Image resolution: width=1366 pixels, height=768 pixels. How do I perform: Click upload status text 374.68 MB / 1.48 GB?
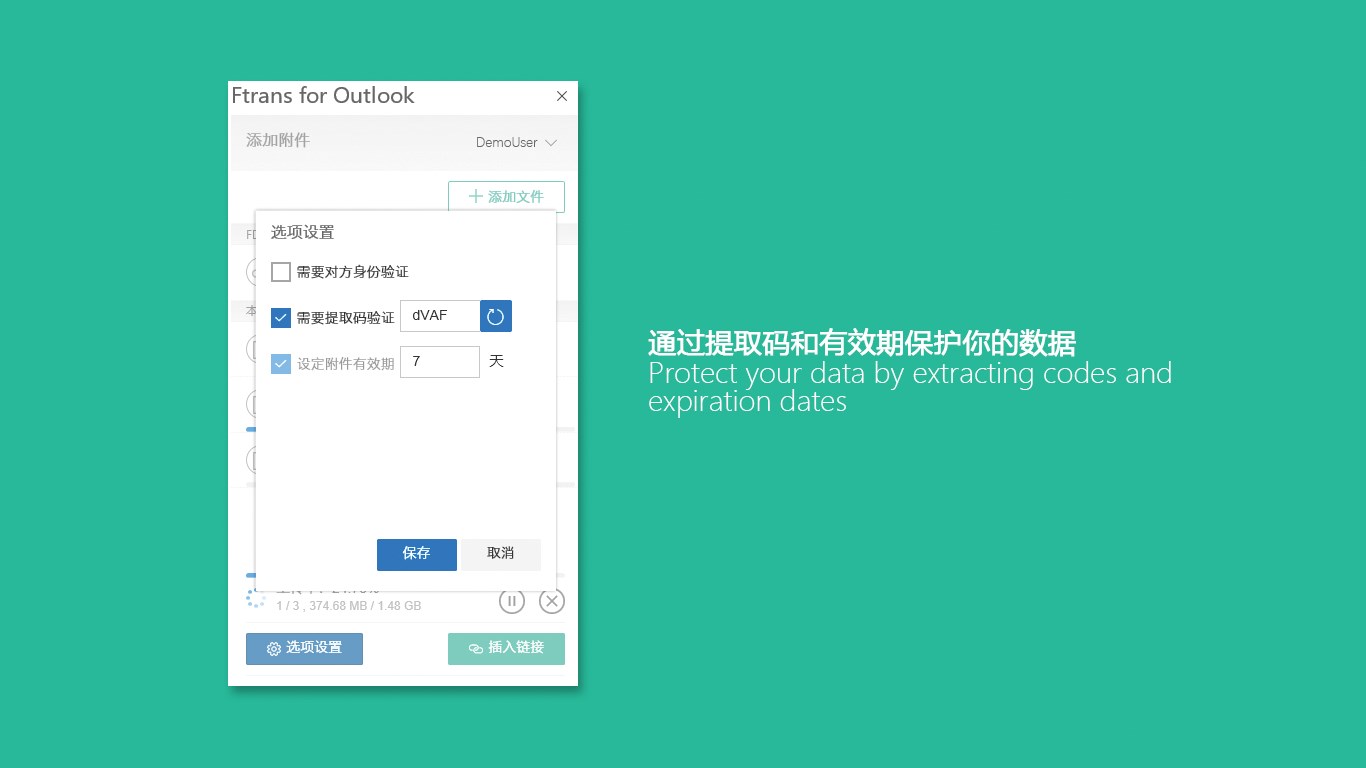tap(365, 606)
